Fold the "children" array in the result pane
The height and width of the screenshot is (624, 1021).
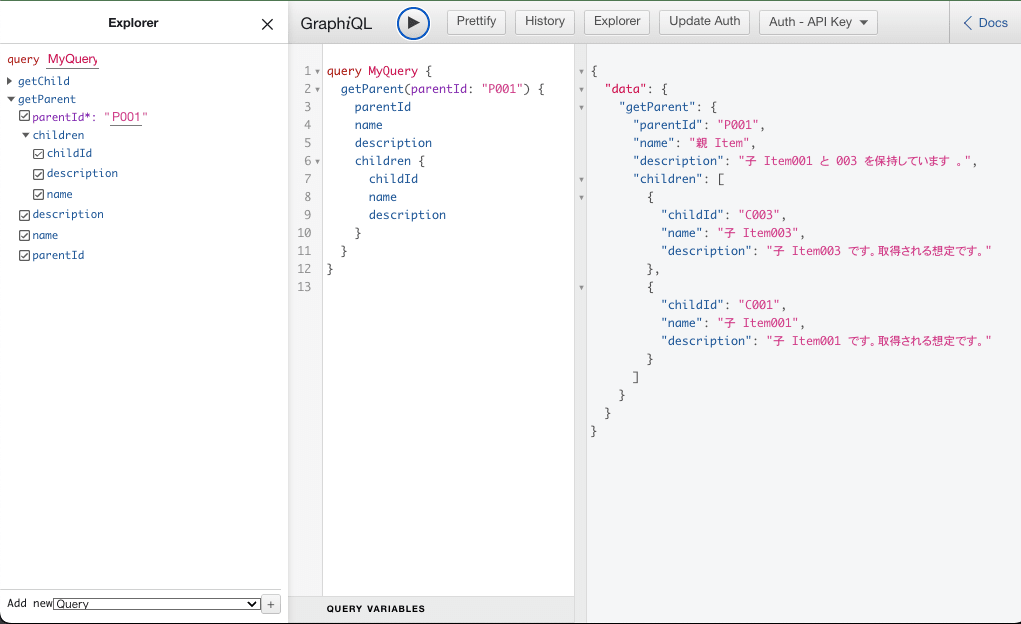(x=581, y=180)
